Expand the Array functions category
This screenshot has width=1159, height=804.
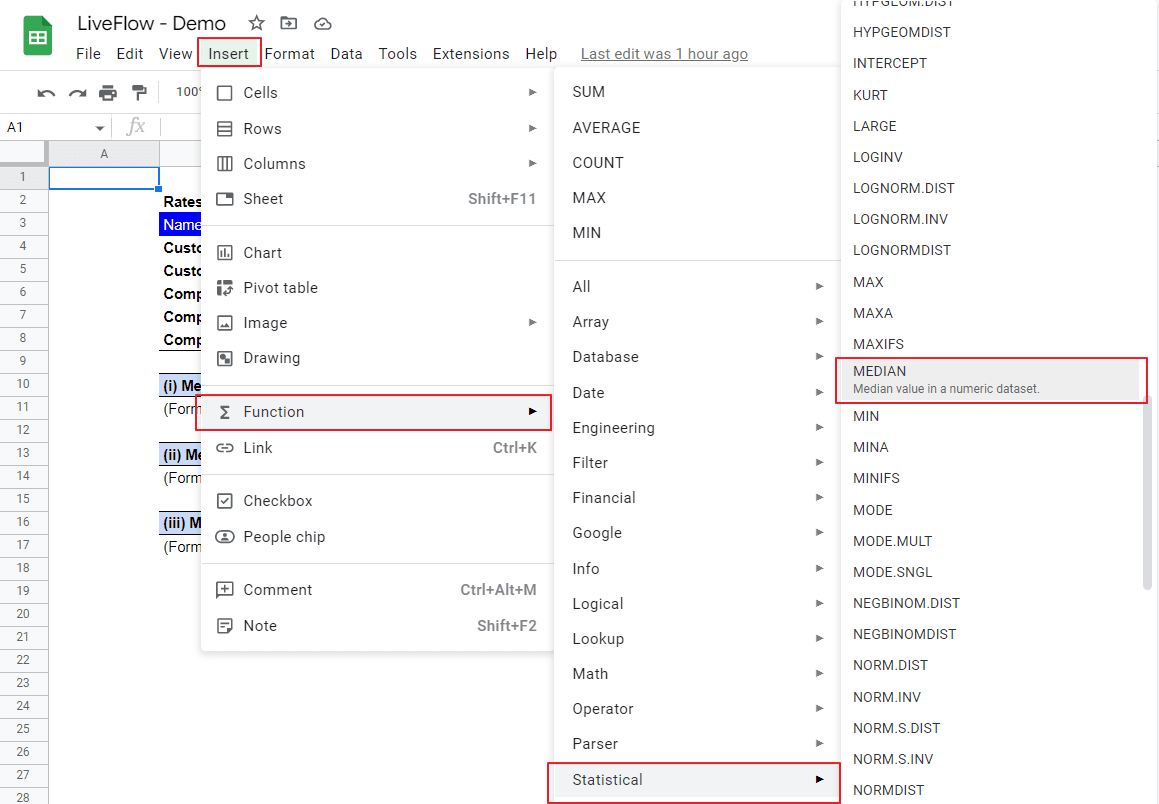point(697,322)
